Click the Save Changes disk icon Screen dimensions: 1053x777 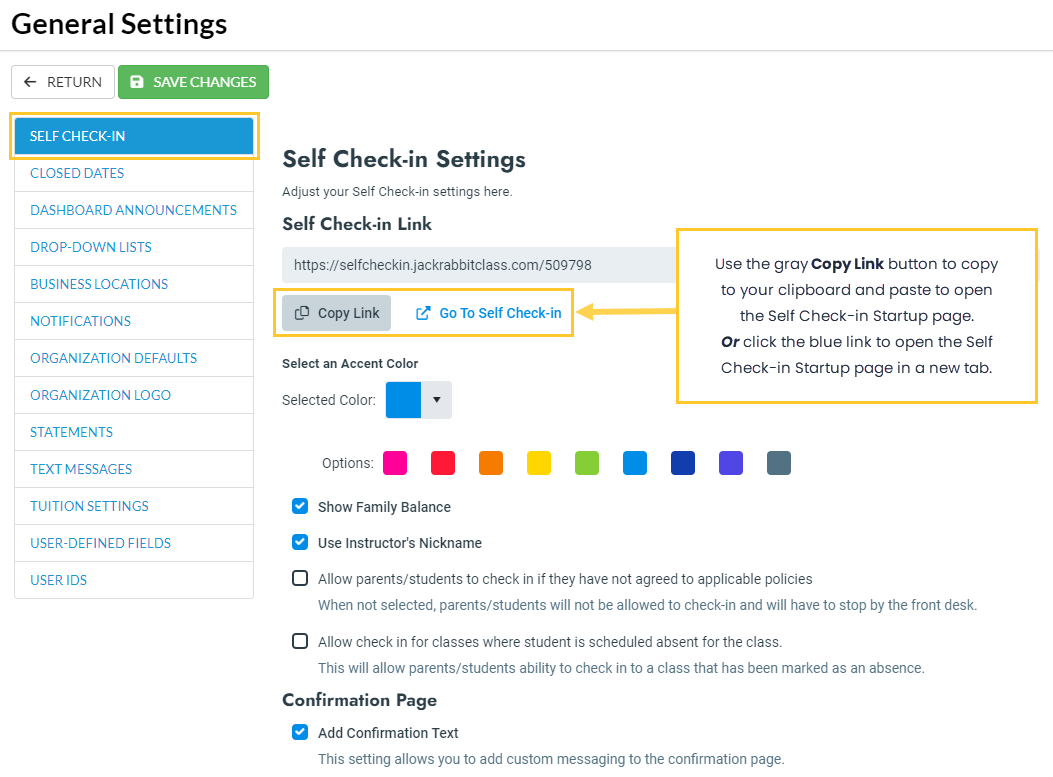tap(137, 82)
